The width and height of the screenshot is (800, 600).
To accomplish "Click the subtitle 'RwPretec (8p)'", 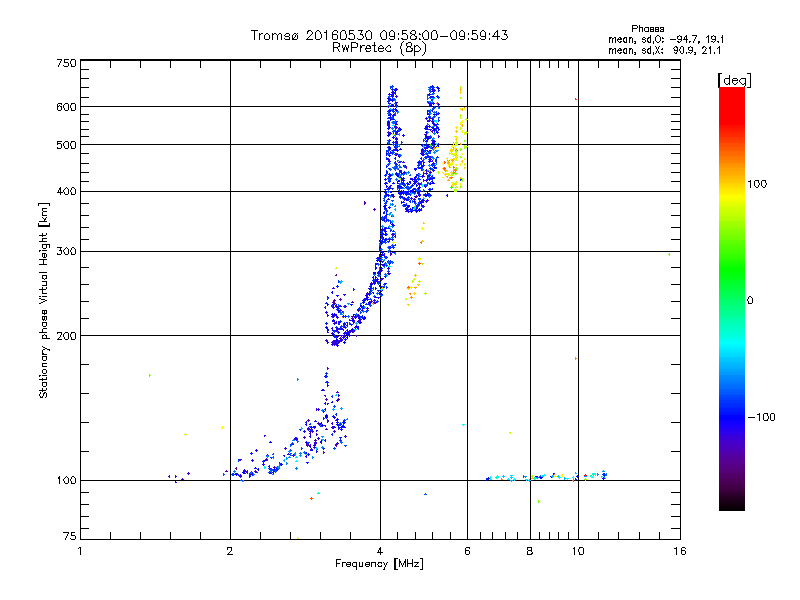I will (x=379, y=48).
